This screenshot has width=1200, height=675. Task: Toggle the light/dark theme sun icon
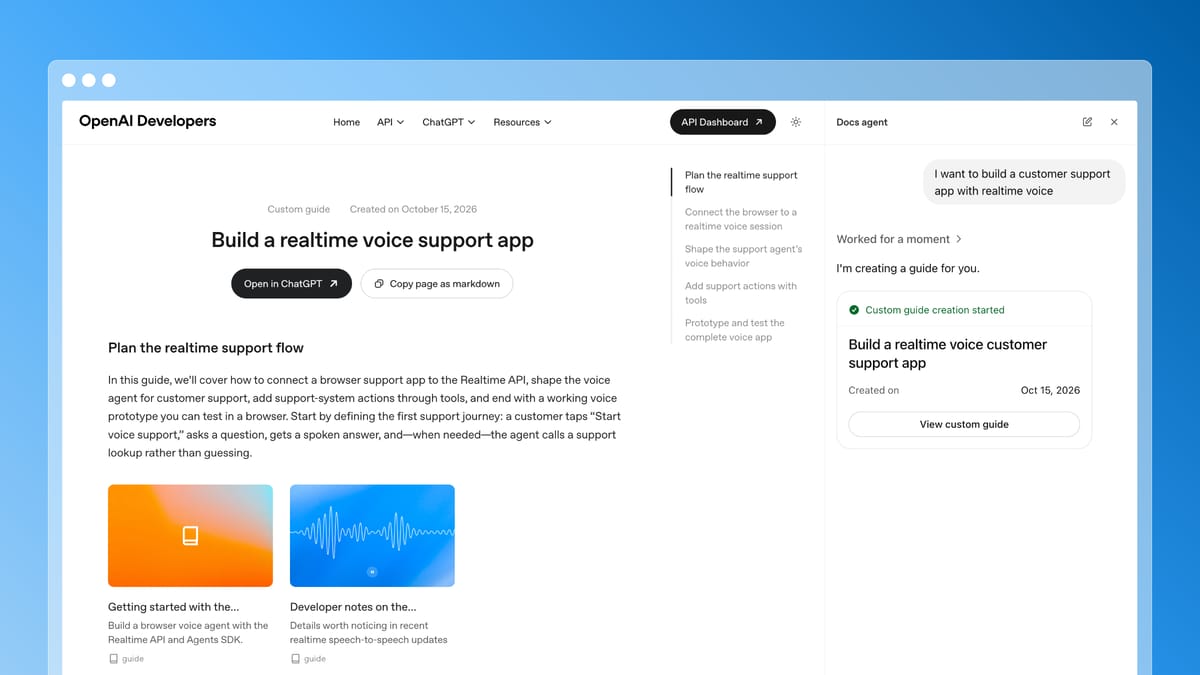pyautogui.click(x=796, y=122)
